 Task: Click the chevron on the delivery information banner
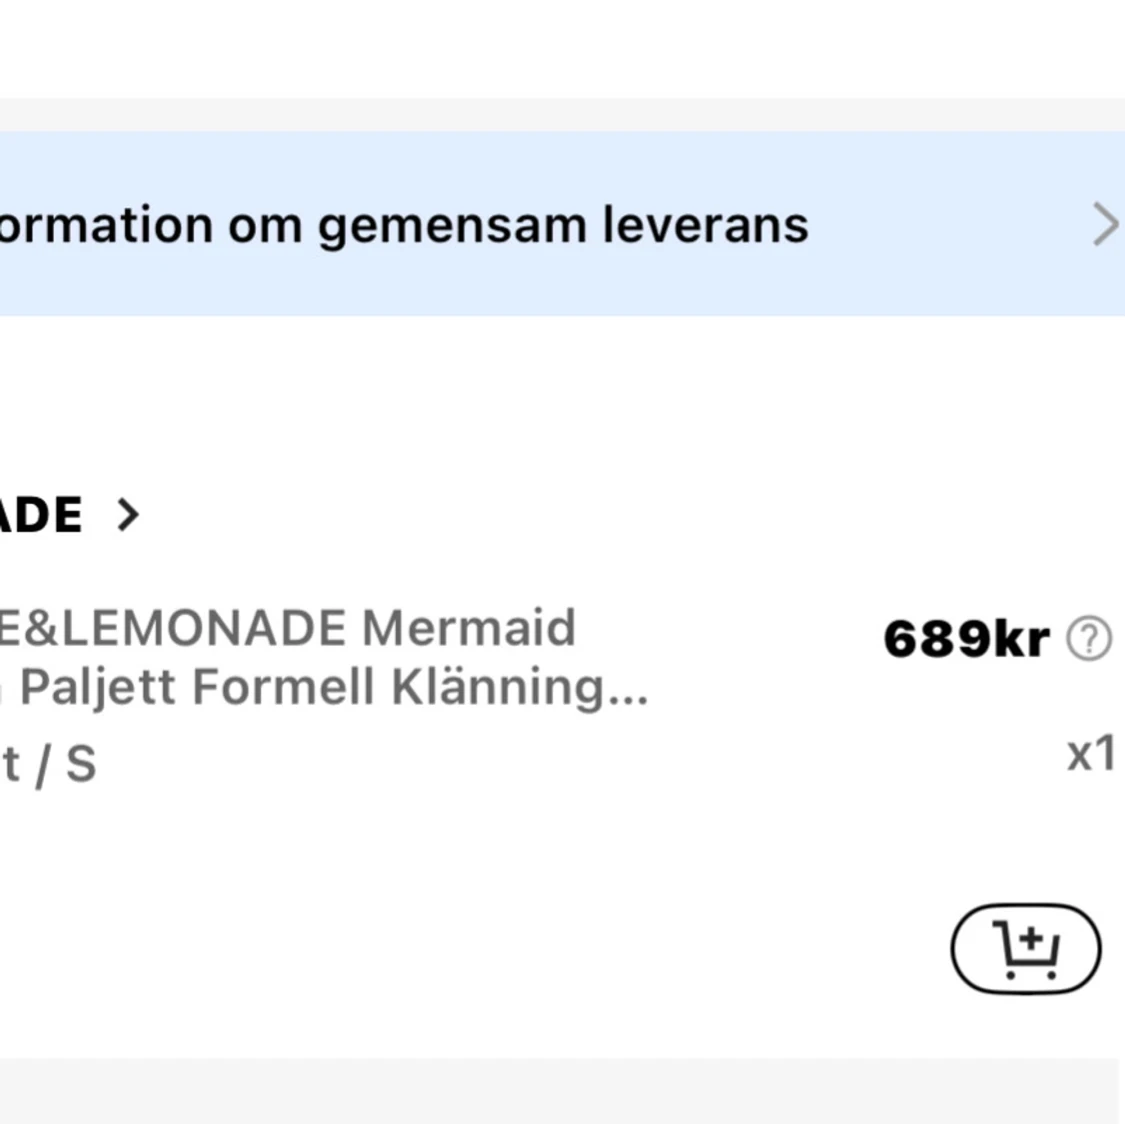(1104, 224)
